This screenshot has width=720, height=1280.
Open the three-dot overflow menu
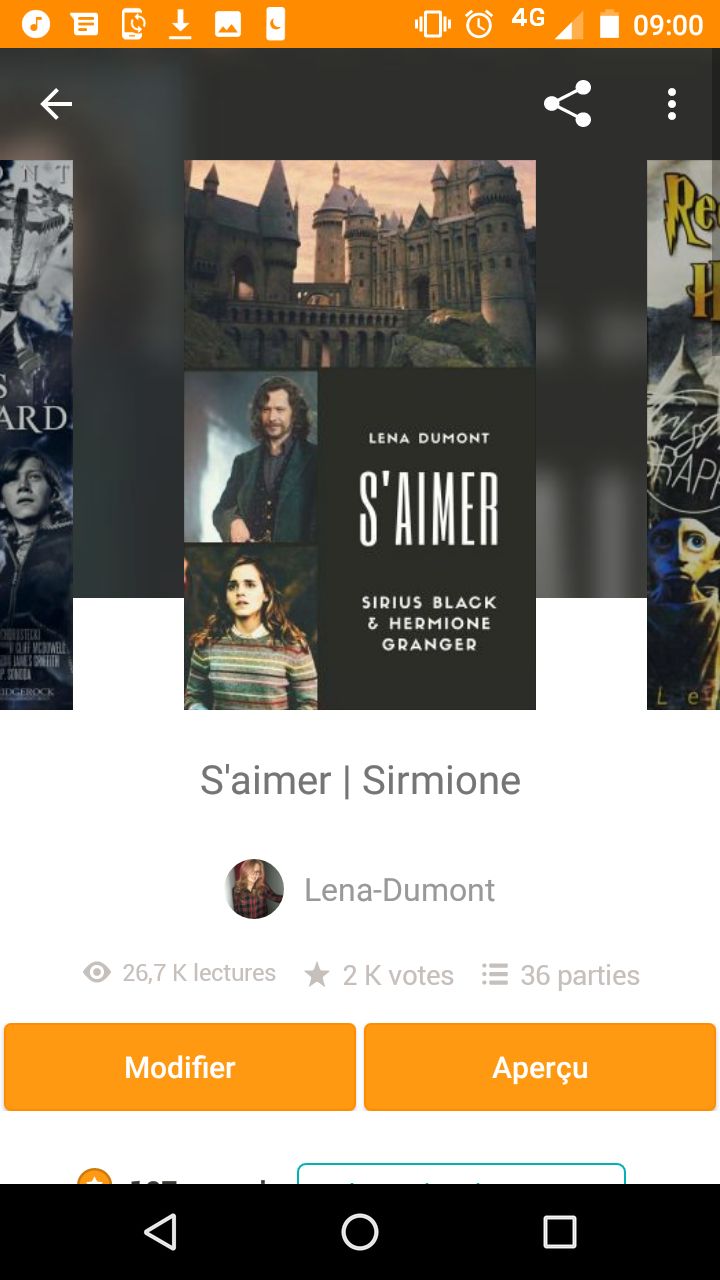pos(672,104)
